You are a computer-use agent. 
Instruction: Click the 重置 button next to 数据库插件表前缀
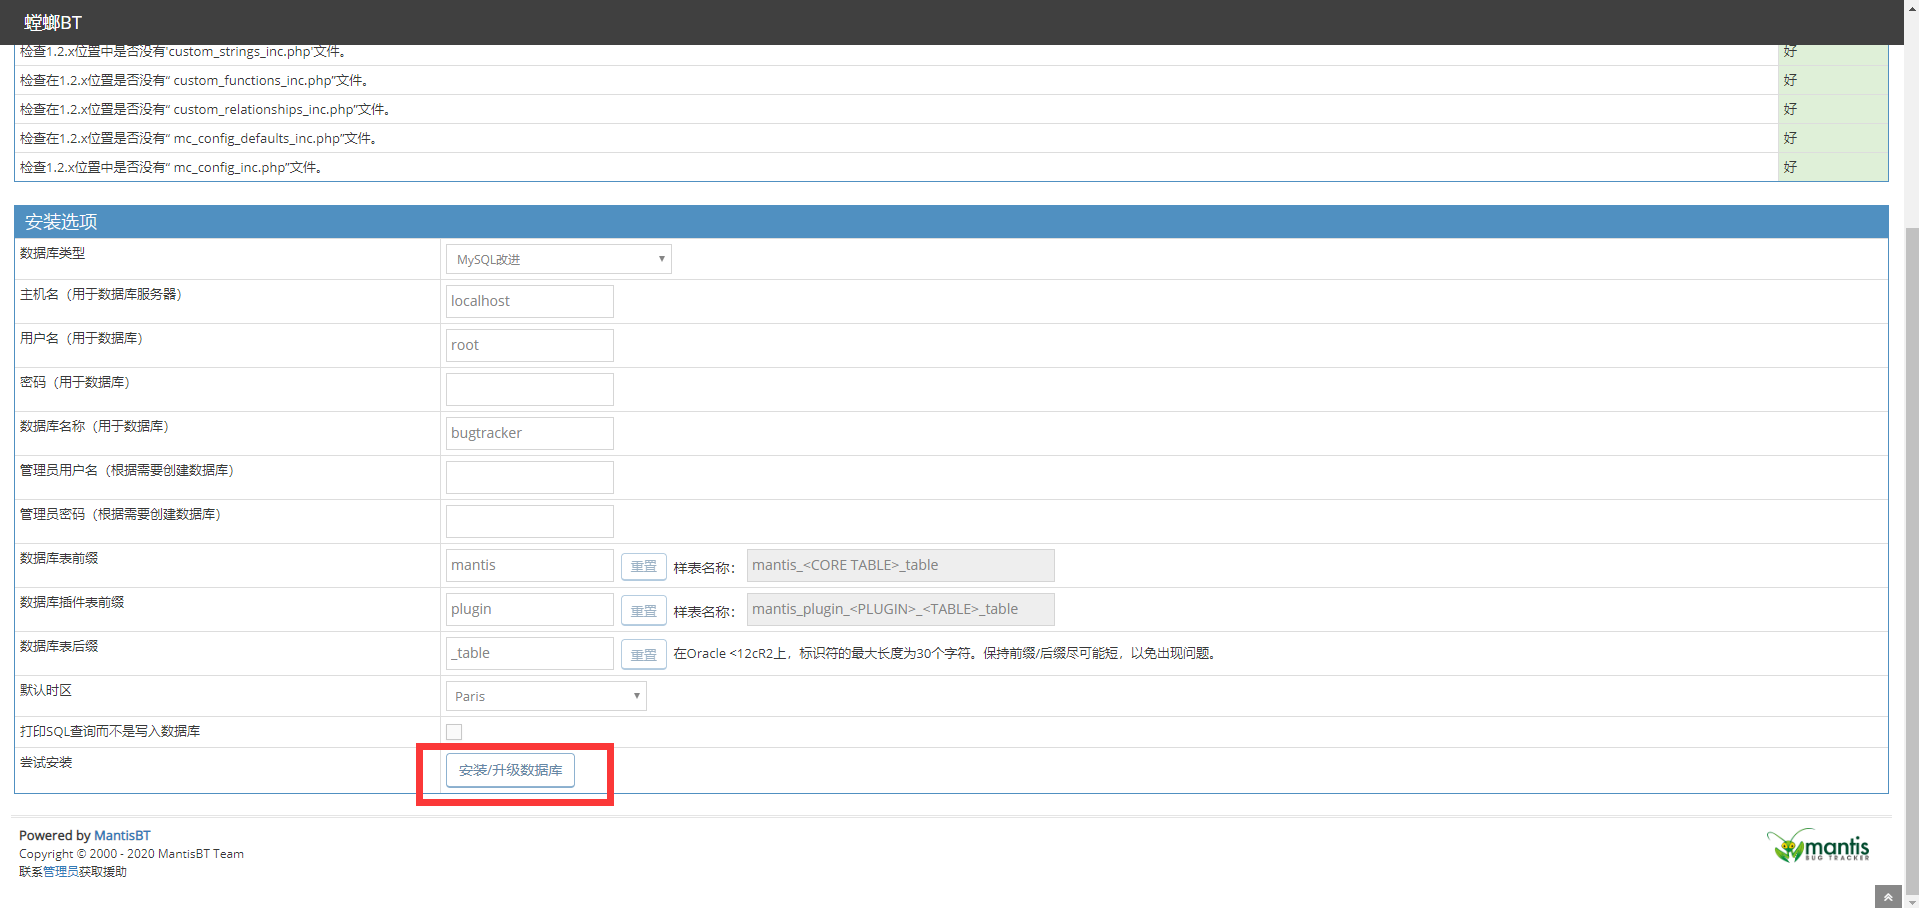tap(643, 609)
